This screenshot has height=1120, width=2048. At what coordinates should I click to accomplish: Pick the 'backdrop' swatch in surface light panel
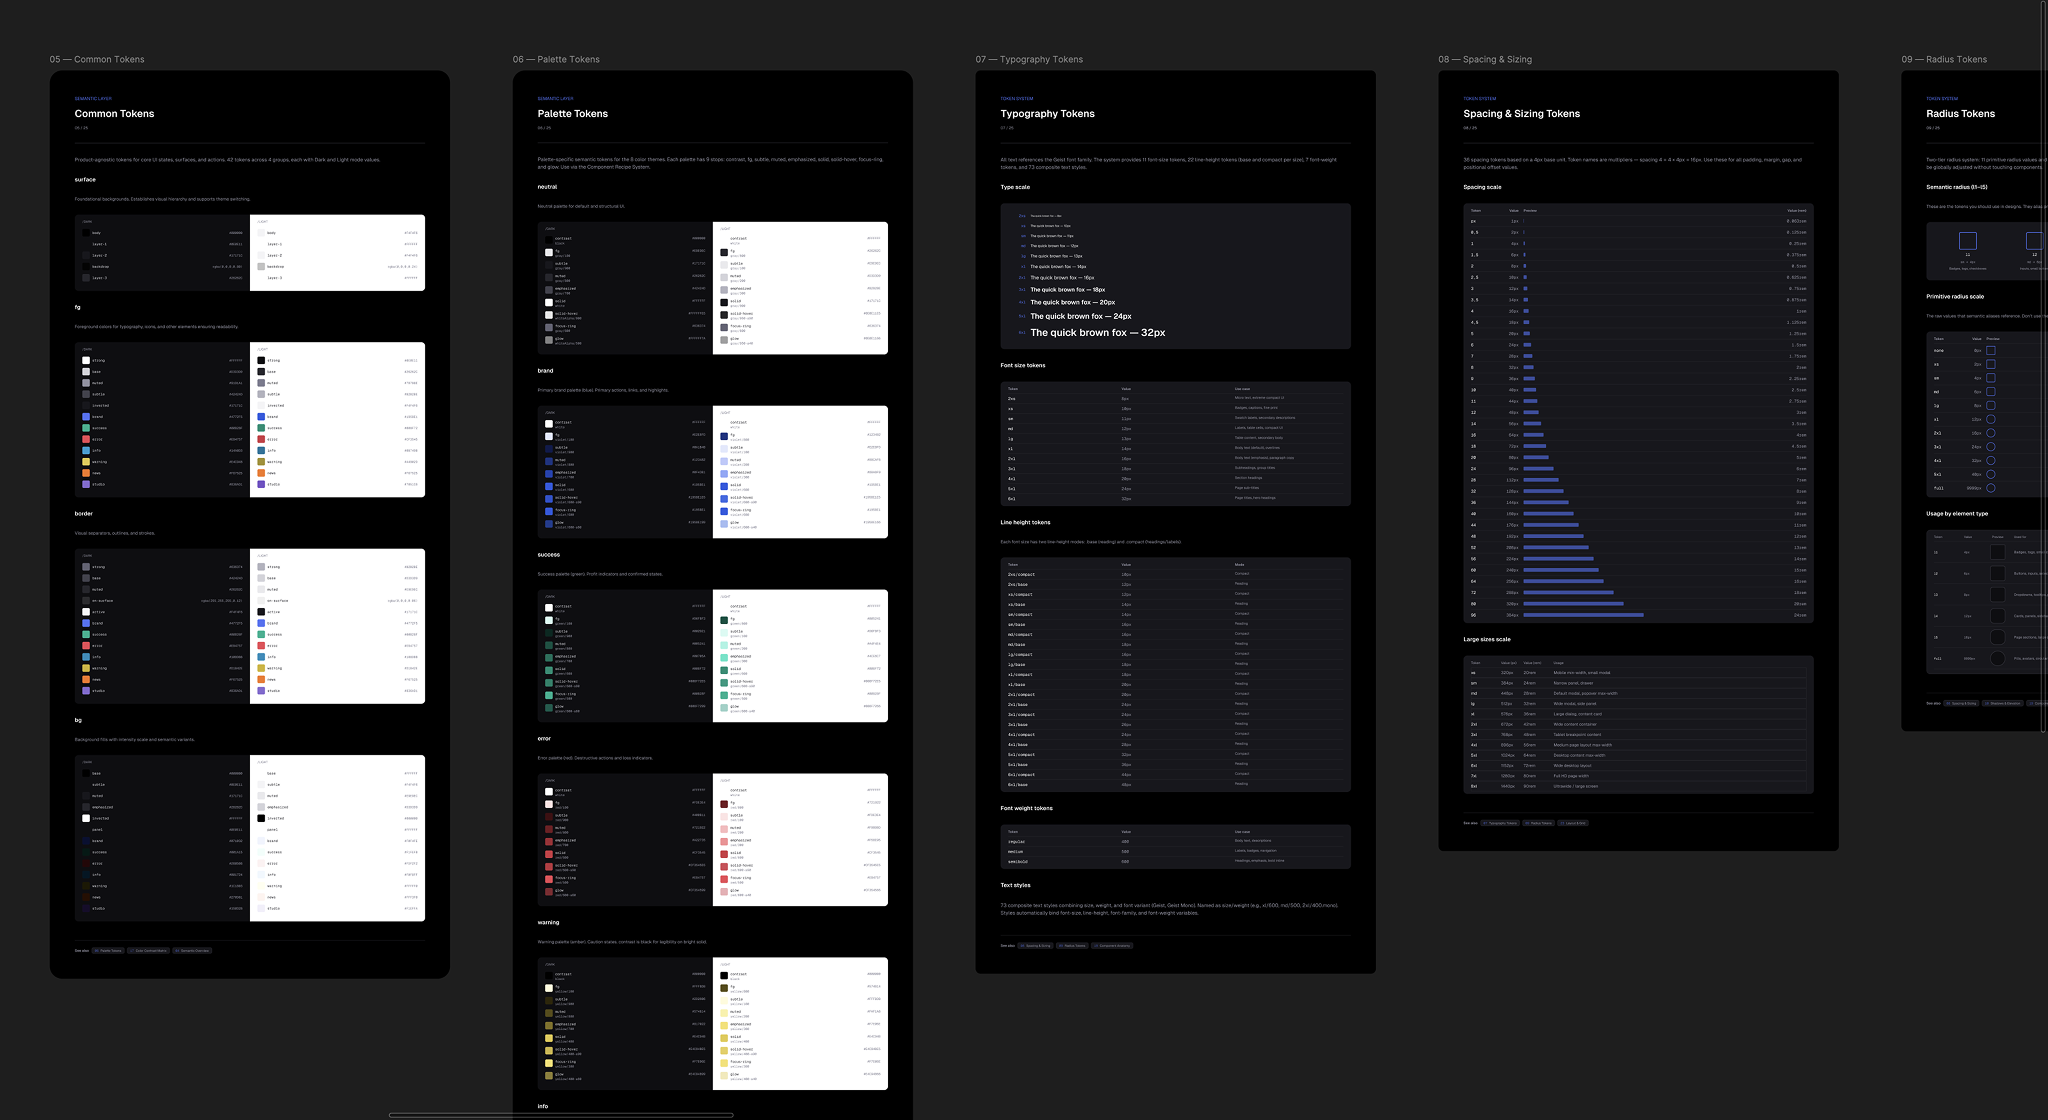pos(261,267)
